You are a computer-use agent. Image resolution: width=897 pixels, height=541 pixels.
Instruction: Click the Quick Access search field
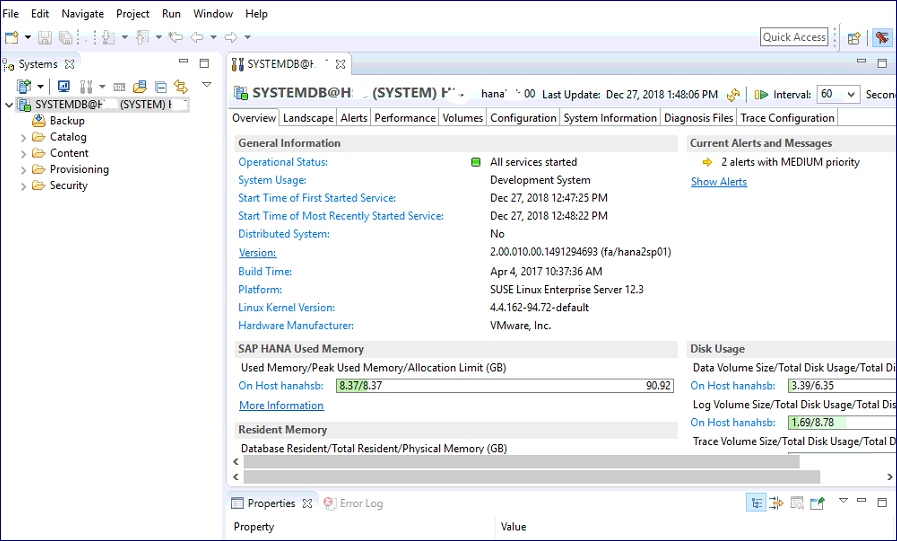pyautogui.click(x=794, y=37)
